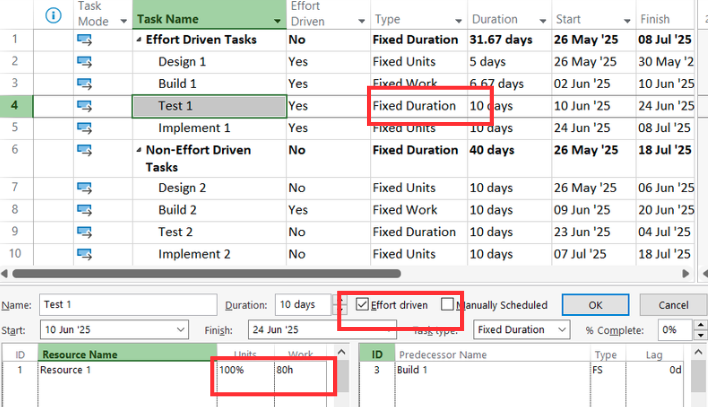Click the 100% units cell for Resource 1
Viewport: 708px width, 407px height.
(246, 370)
